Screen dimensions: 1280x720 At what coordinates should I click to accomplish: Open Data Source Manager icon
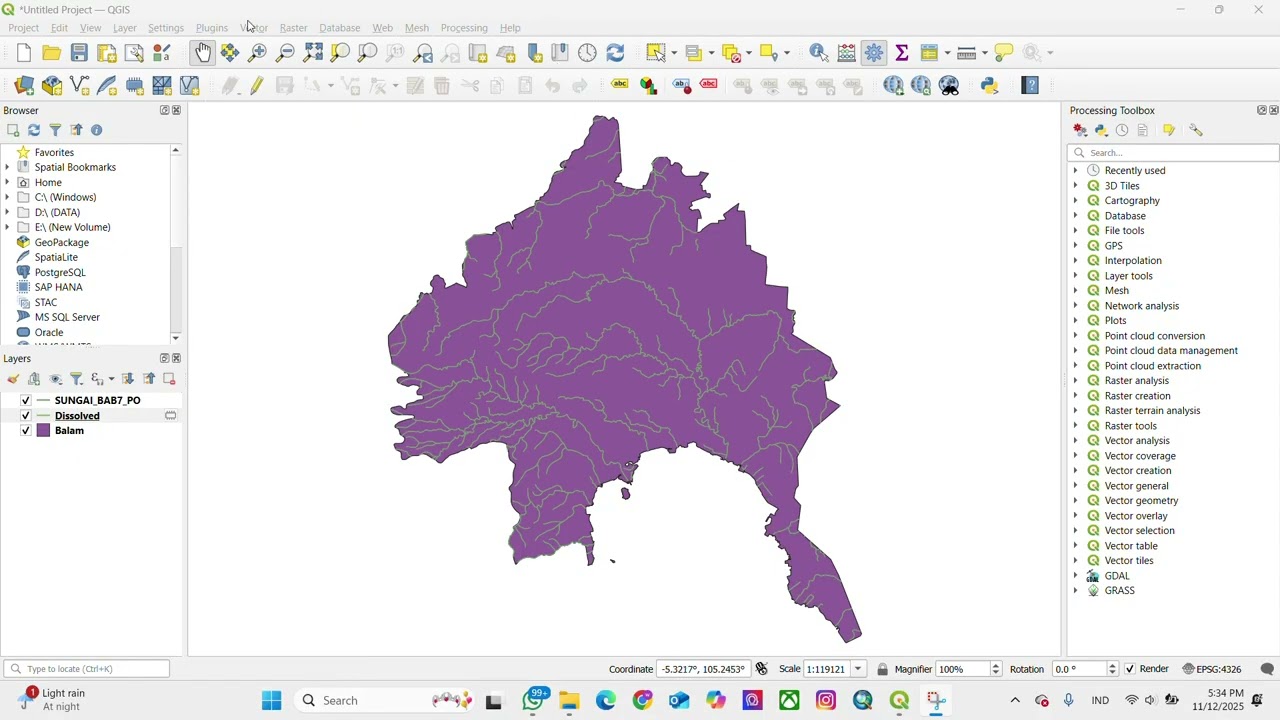(24, 86)
